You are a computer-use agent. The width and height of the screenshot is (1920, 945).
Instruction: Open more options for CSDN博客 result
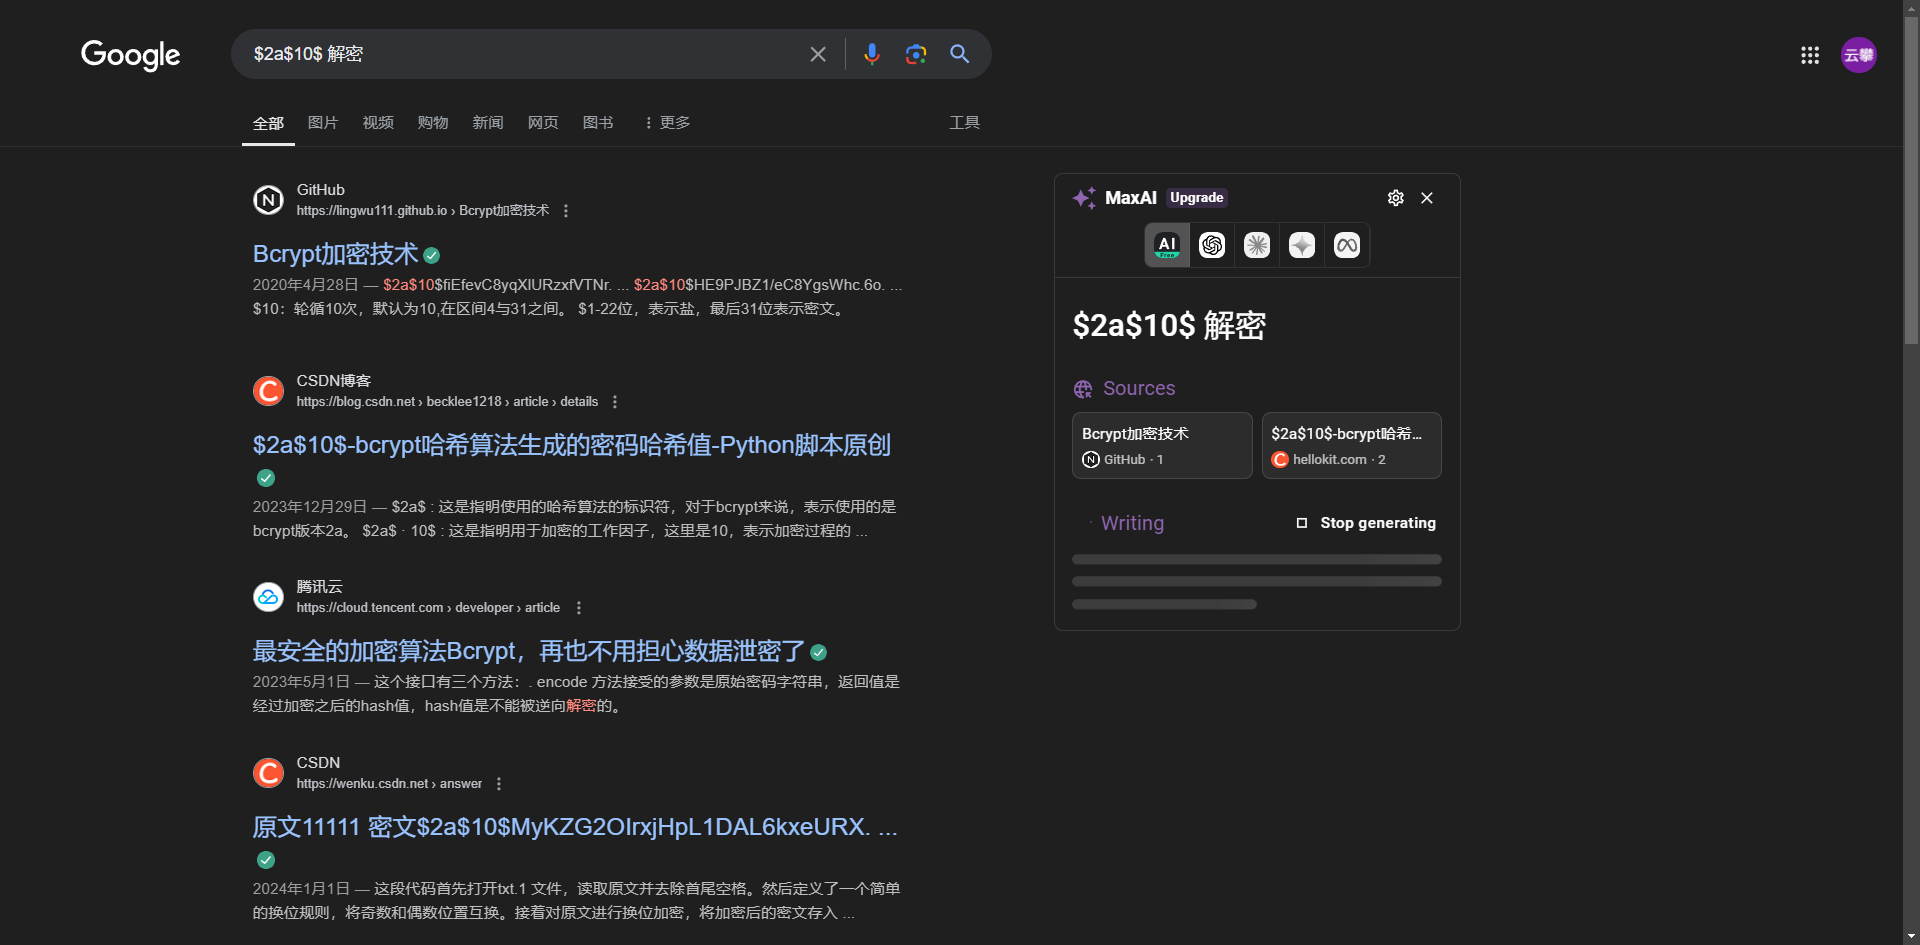[615, 402]
